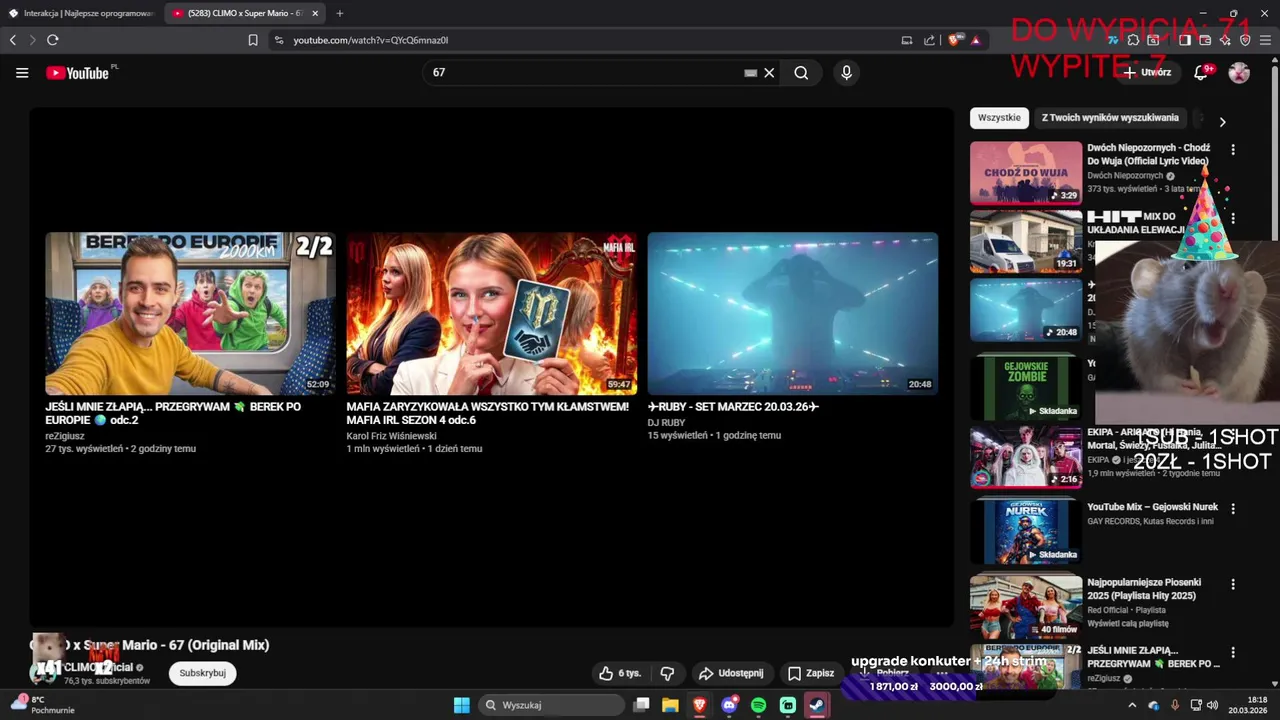1280x720 pixels.
Task: Open options for Najpopularniejsze Piosenki playlist
Action: point(1233,584)
